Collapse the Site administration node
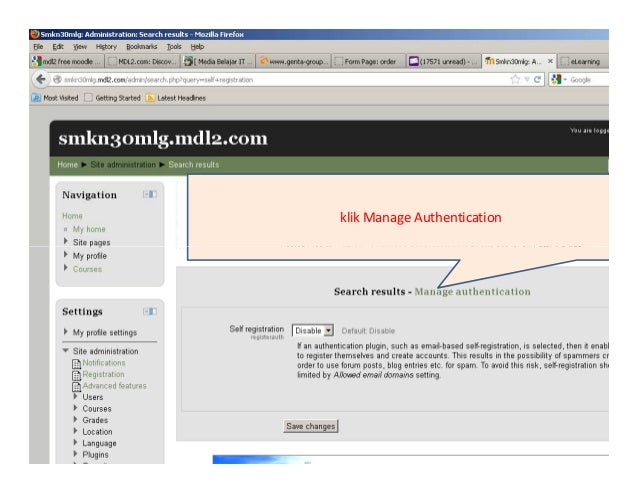This screenshot has height=493, width=638. click(x=66, y=350)
